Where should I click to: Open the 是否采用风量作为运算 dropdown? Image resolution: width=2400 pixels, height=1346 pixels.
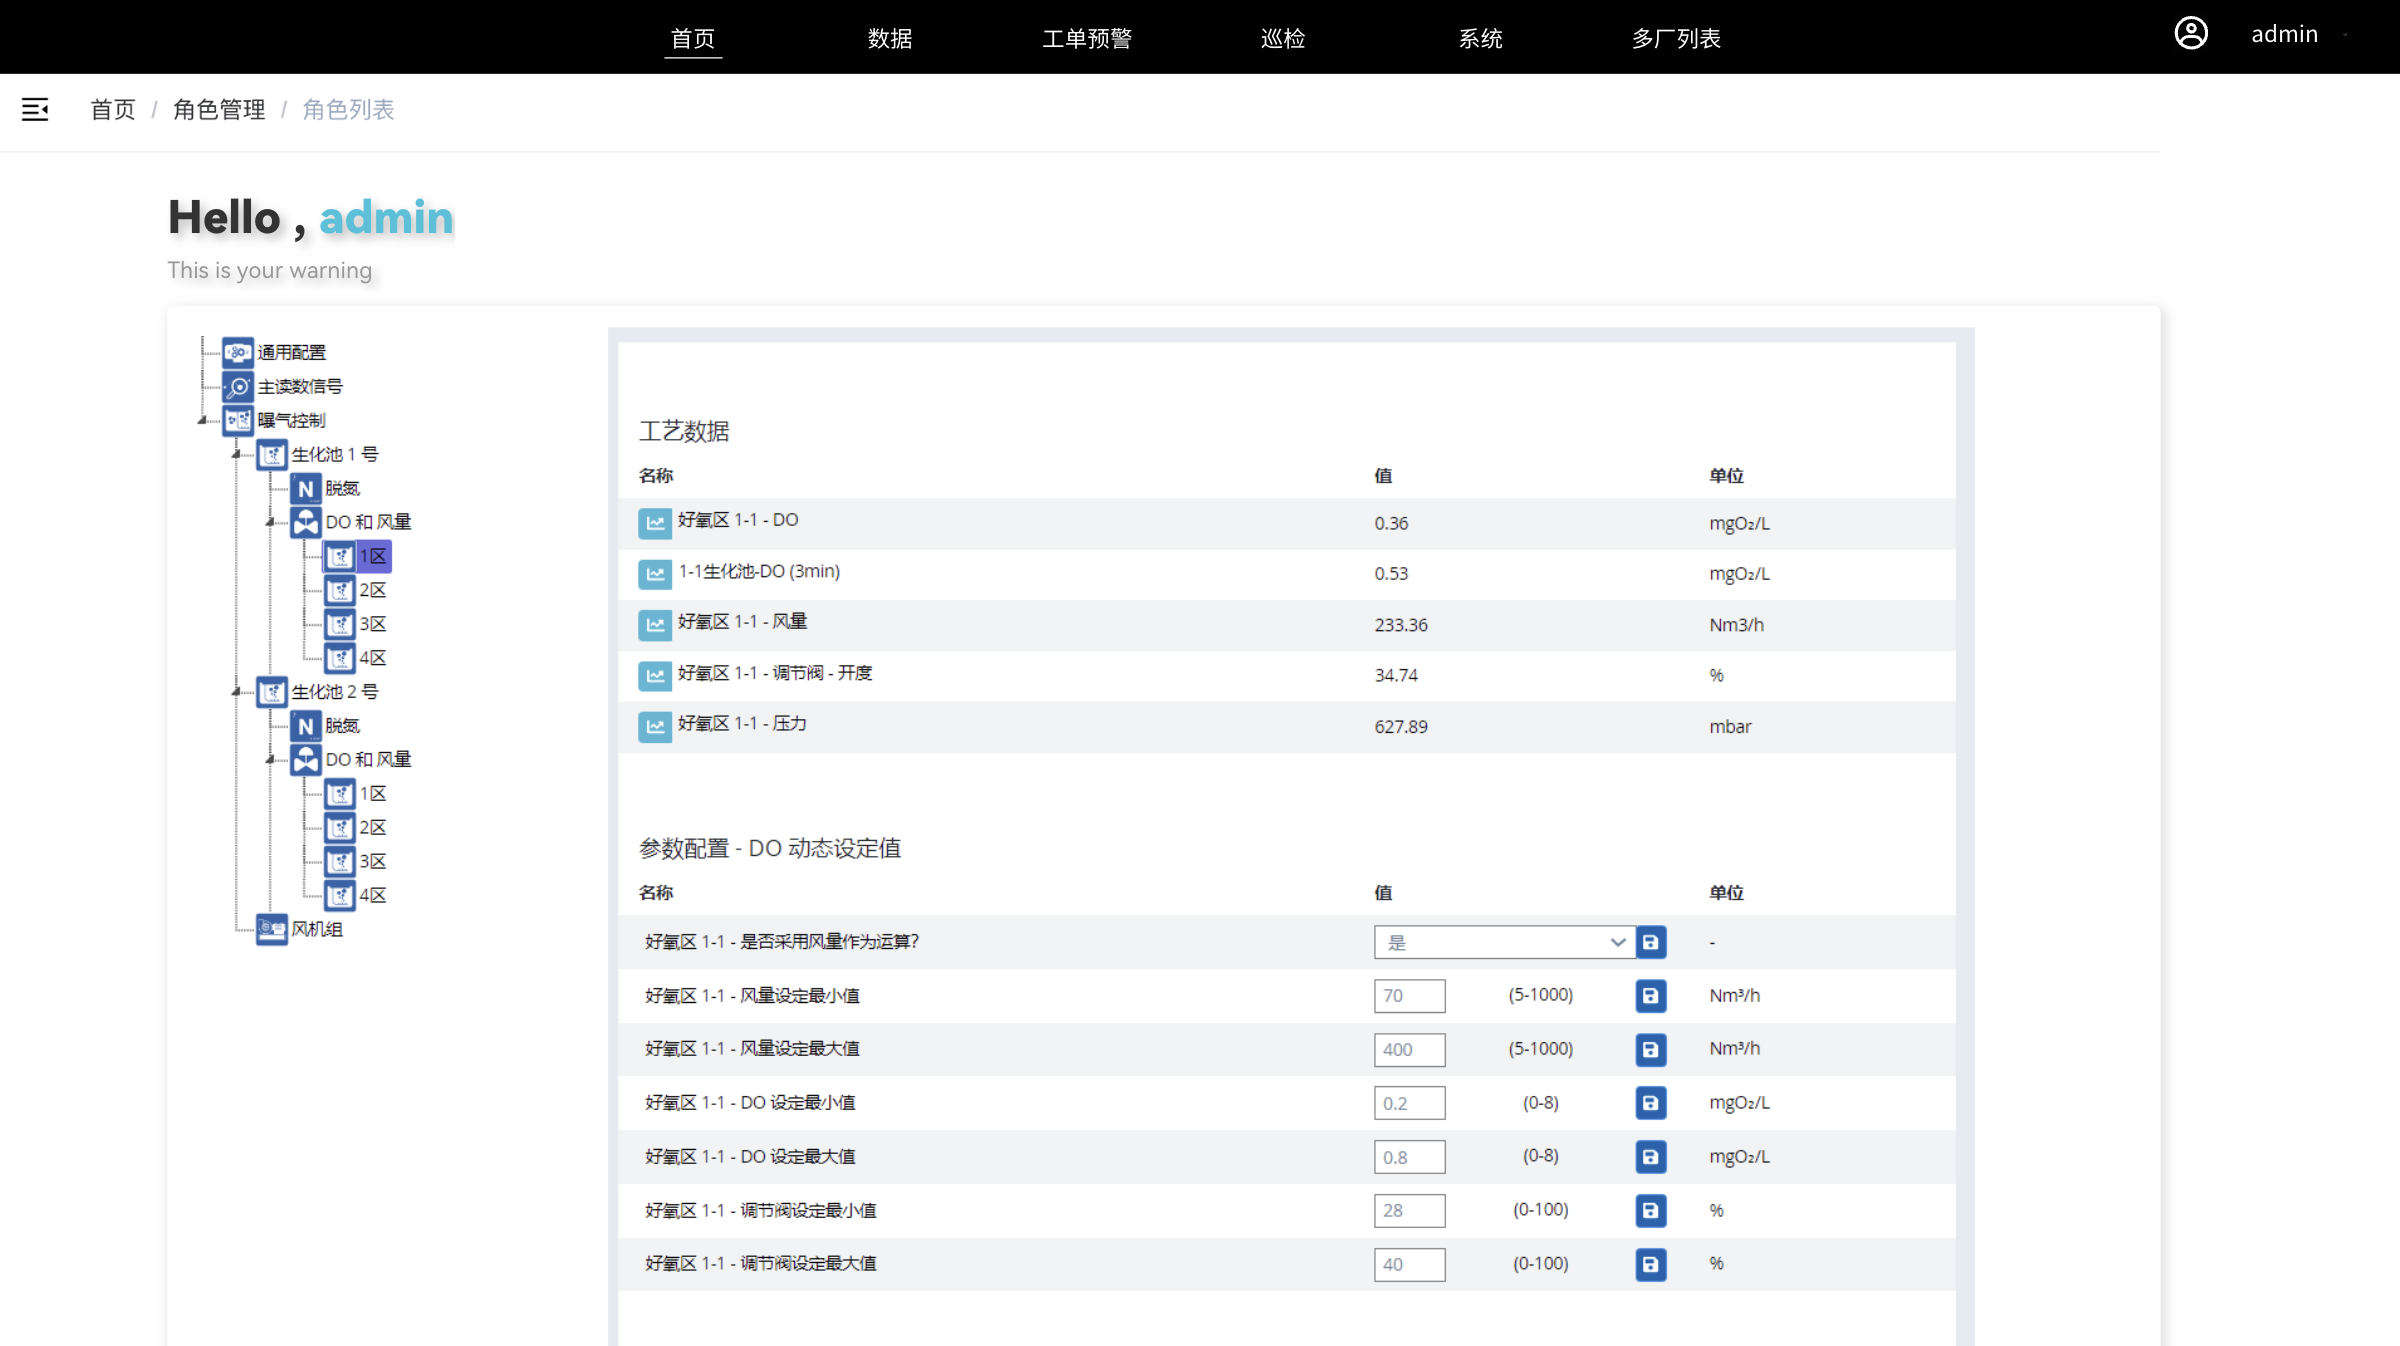click(x=1503, y=942)
